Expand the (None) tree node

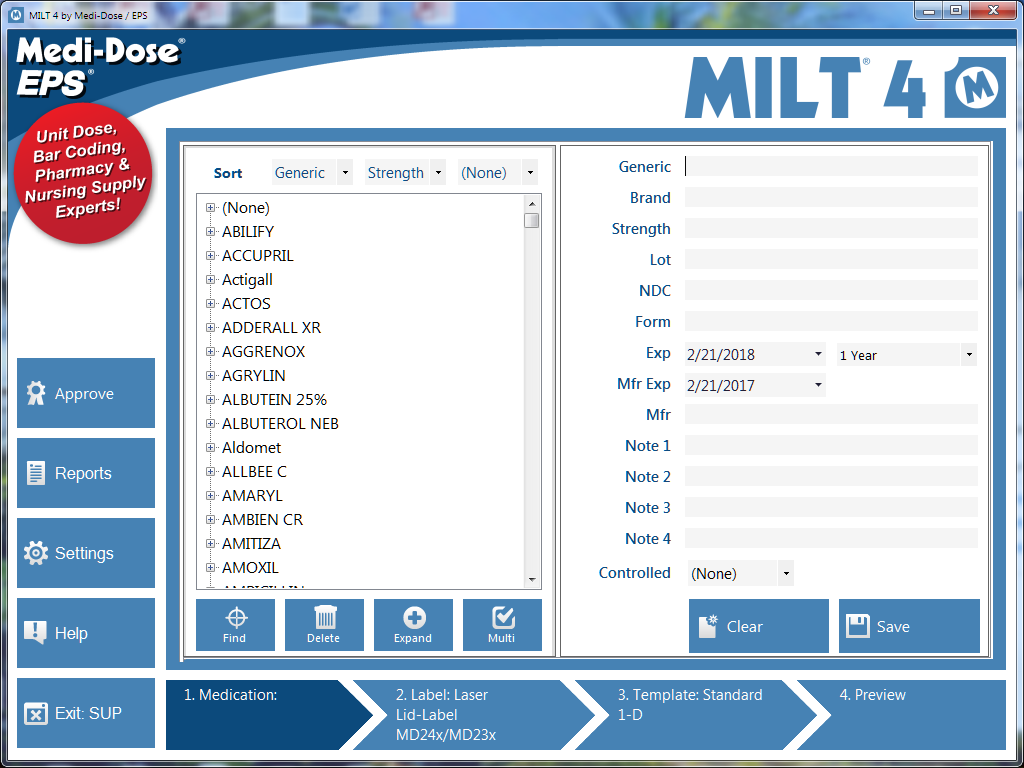(210, 208)
